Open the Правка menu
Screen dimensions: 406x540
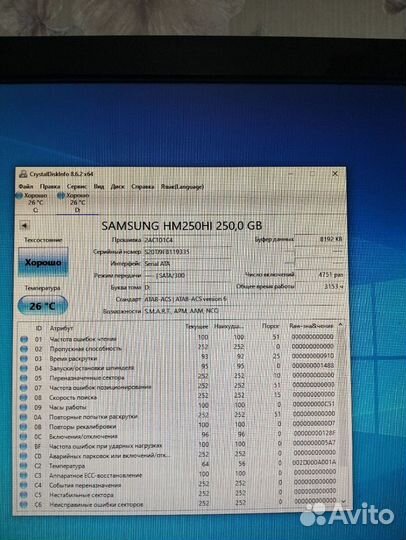pos(50,186)
